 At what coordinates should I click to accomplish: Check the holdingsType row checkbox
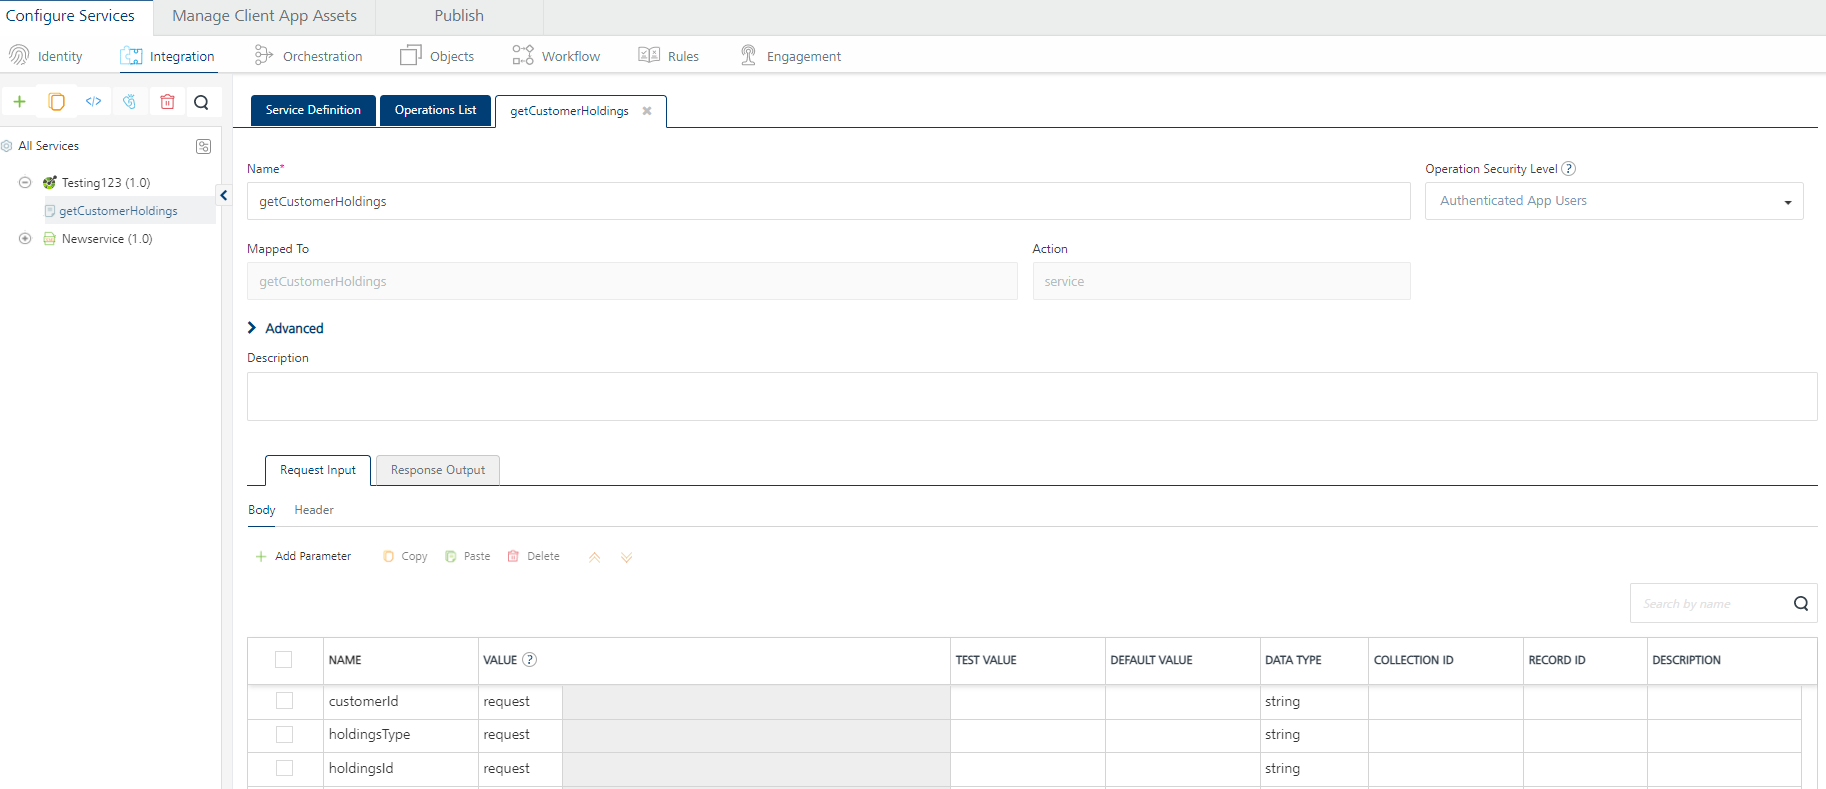(284, 734)
